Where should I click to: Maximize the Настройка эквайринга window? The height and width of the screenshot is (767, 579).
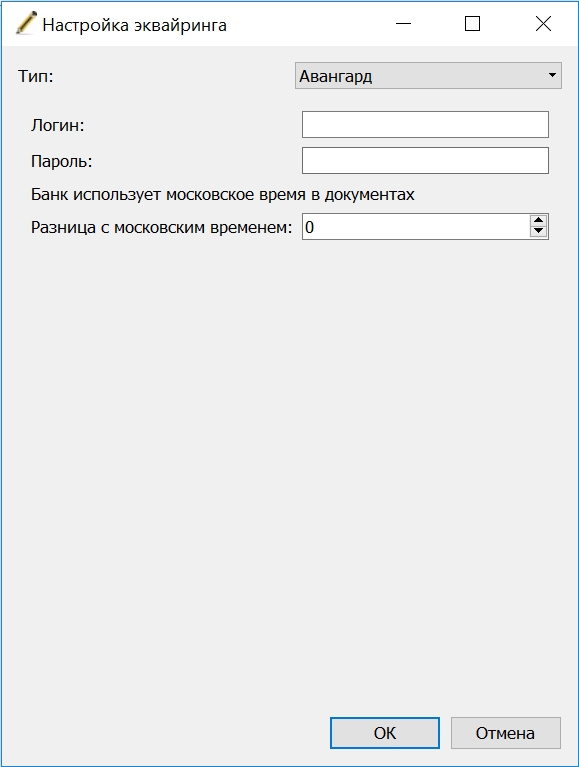click(472, 23)
